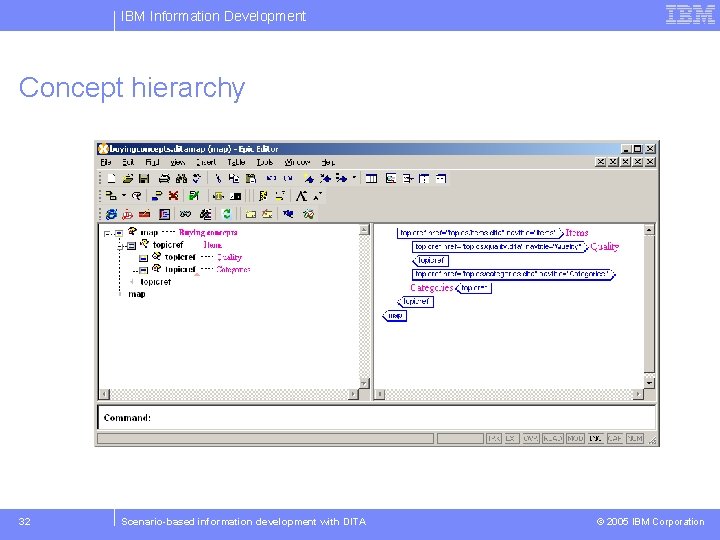Click the Quality topicref opening tag
The height and width of the screenshot is (540, 720).
(x=499, y=247)
